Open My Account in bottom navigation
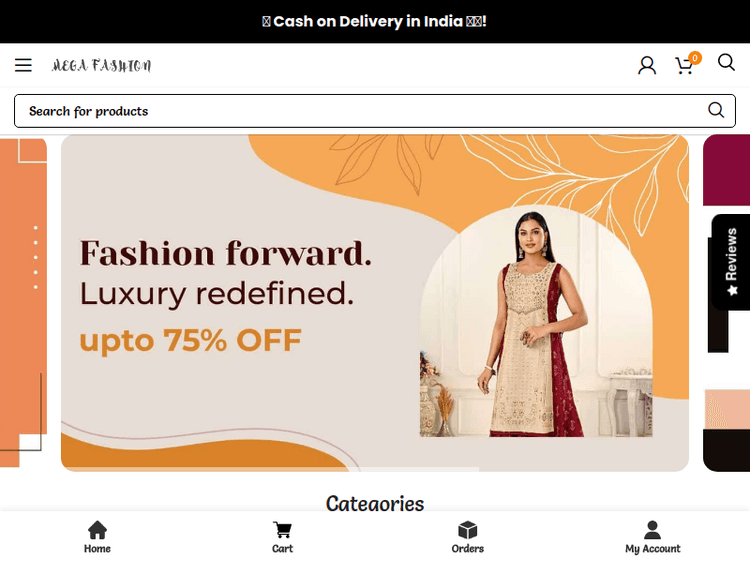The height and width of the screenshot is (563, 750). (652, 537)
